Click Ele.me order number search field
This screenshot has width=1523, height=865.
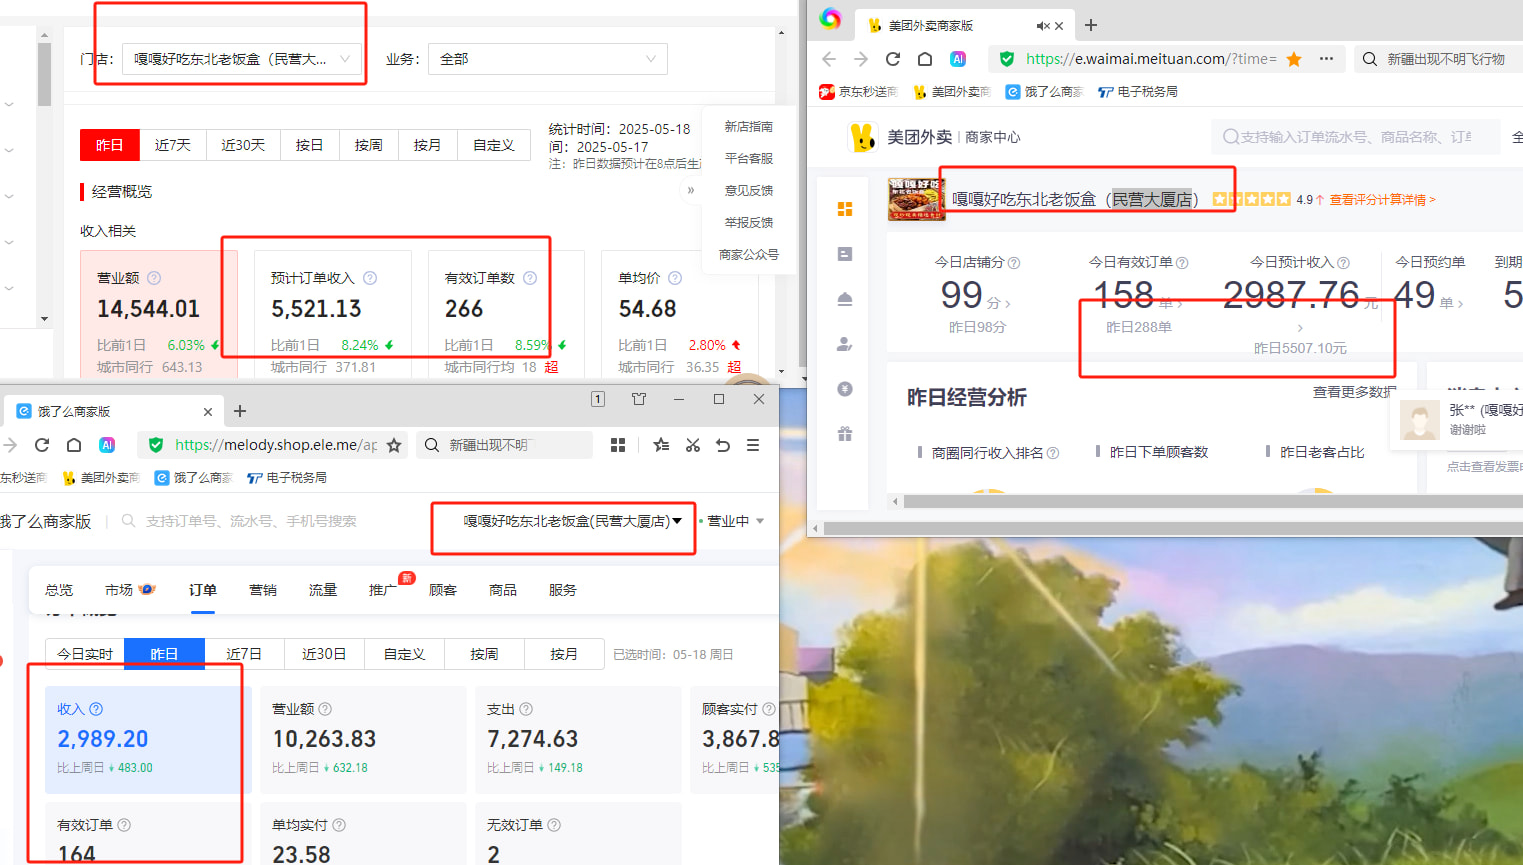pos(251,521)
